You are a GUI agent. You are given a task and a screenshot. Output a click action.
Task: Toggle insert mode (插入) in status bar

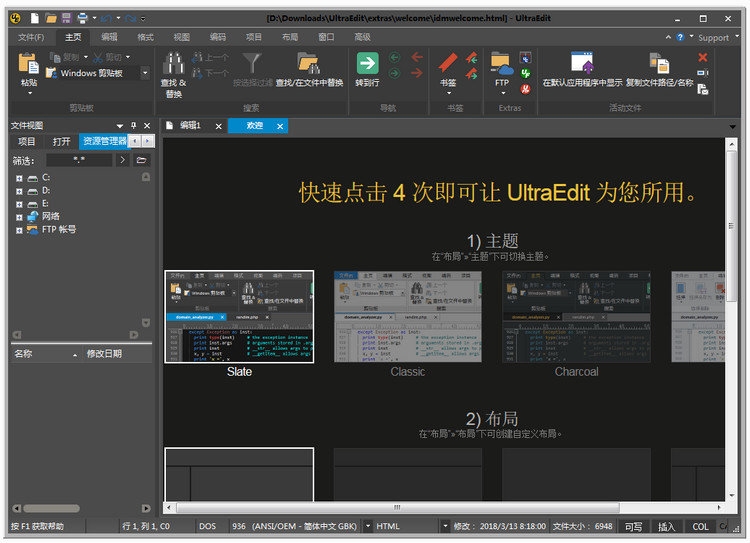tap(666, 526)
